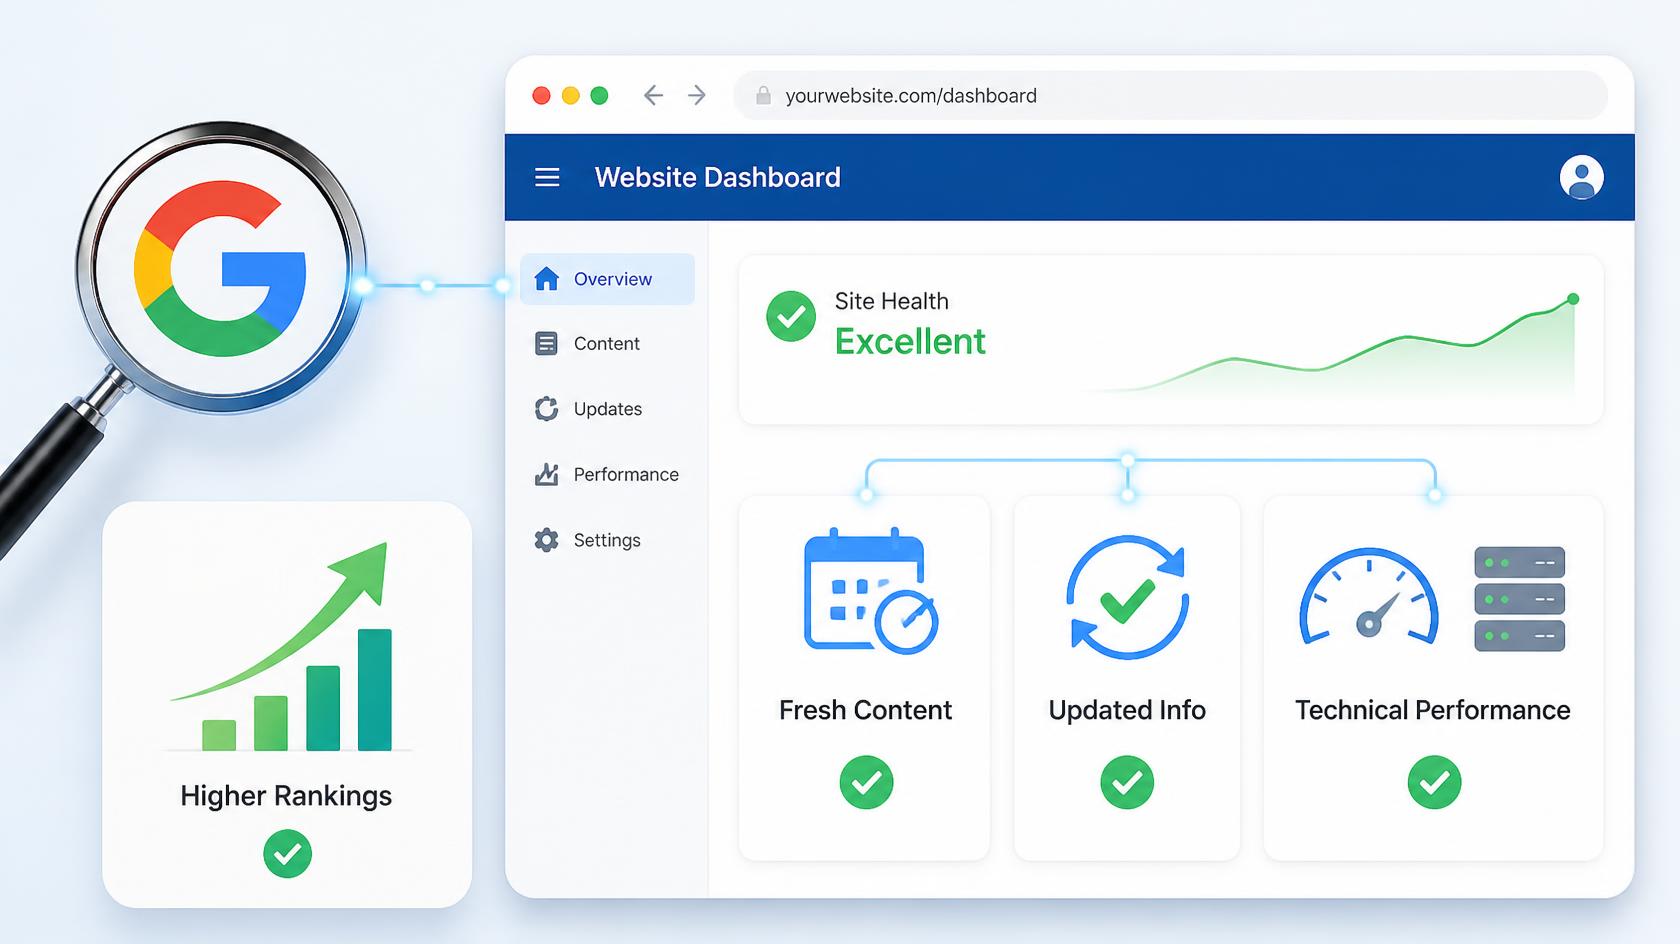Click the Site Health green checkmark

click(x=791, y=316)
